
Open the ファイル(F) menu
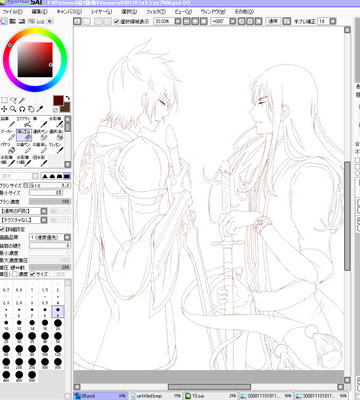[x=12, y=12]
